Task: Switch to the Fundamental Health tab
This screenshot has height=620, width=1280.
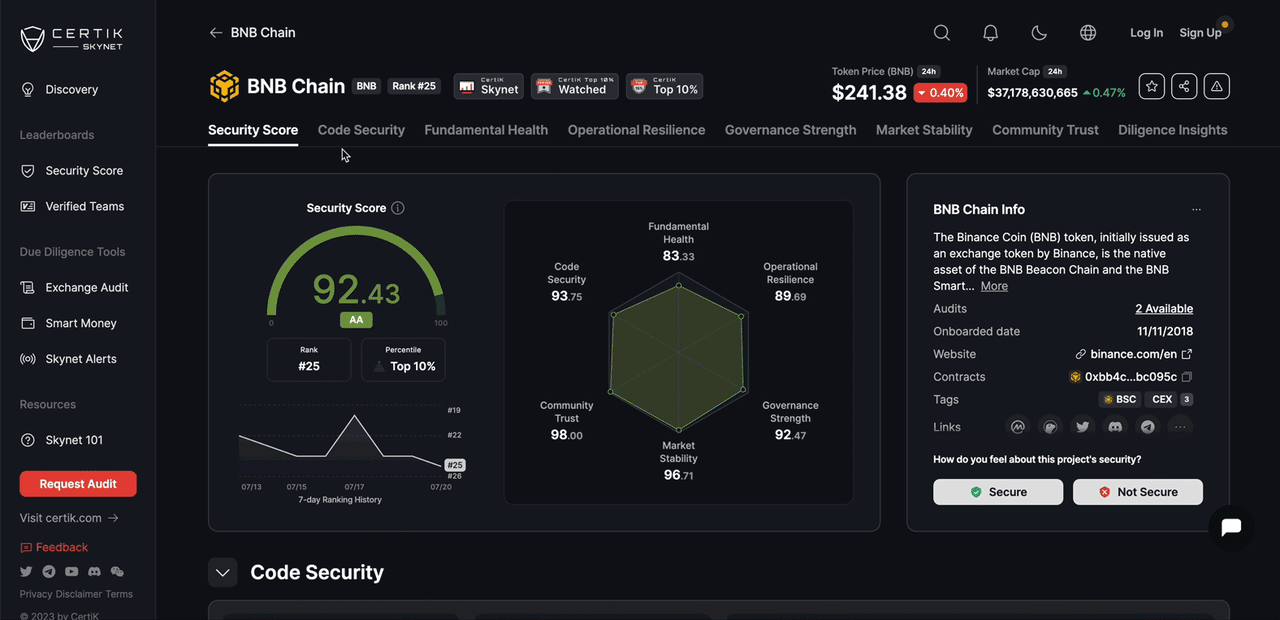Action: pos(486,130)
